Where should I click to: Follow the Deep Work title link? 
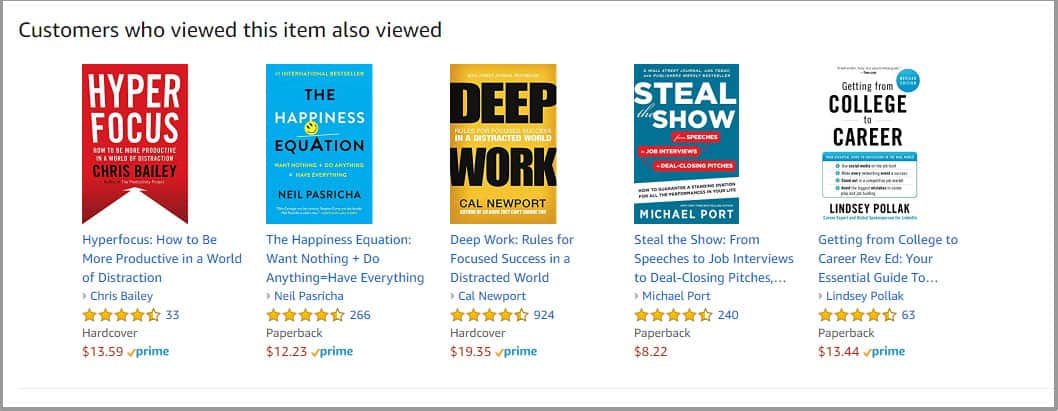[x=512, y=258]
